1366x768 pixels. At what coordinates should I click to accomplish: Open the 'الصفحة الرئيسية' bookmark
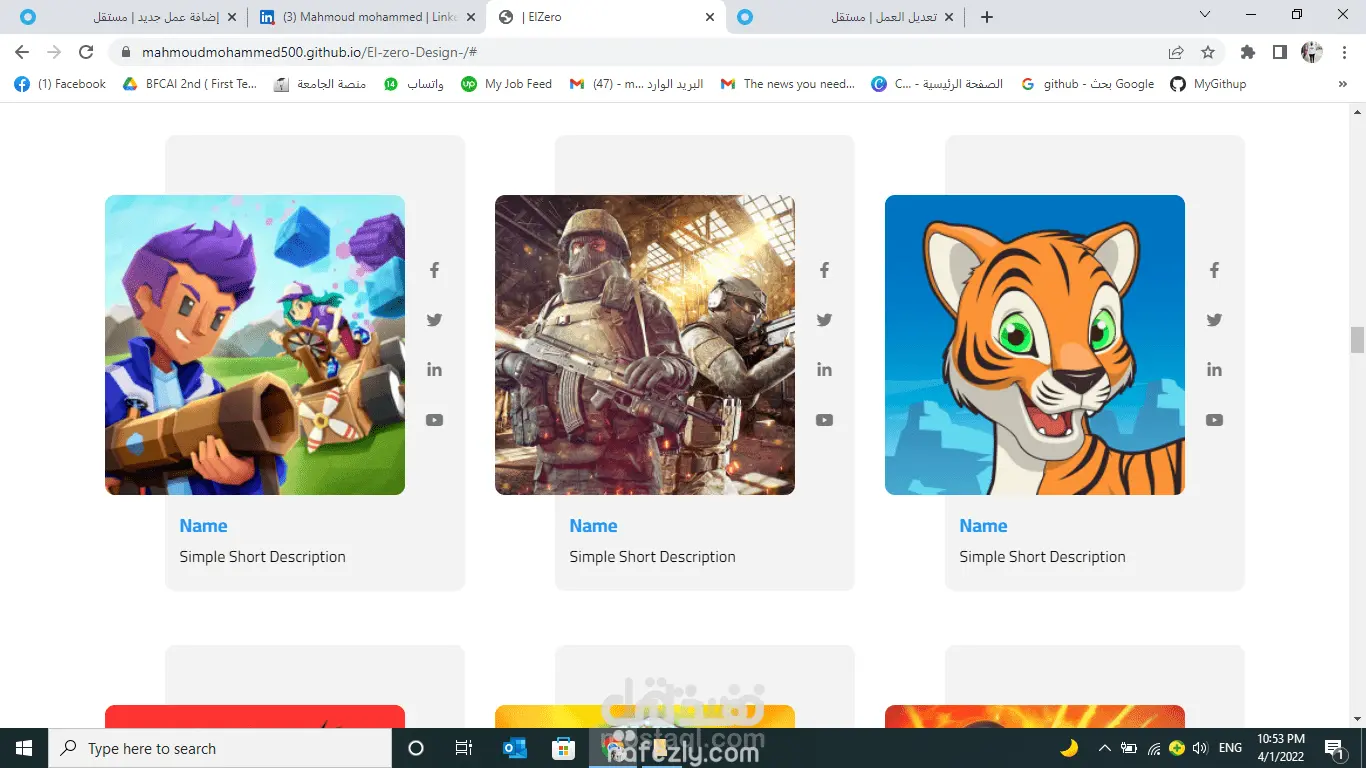937,84
